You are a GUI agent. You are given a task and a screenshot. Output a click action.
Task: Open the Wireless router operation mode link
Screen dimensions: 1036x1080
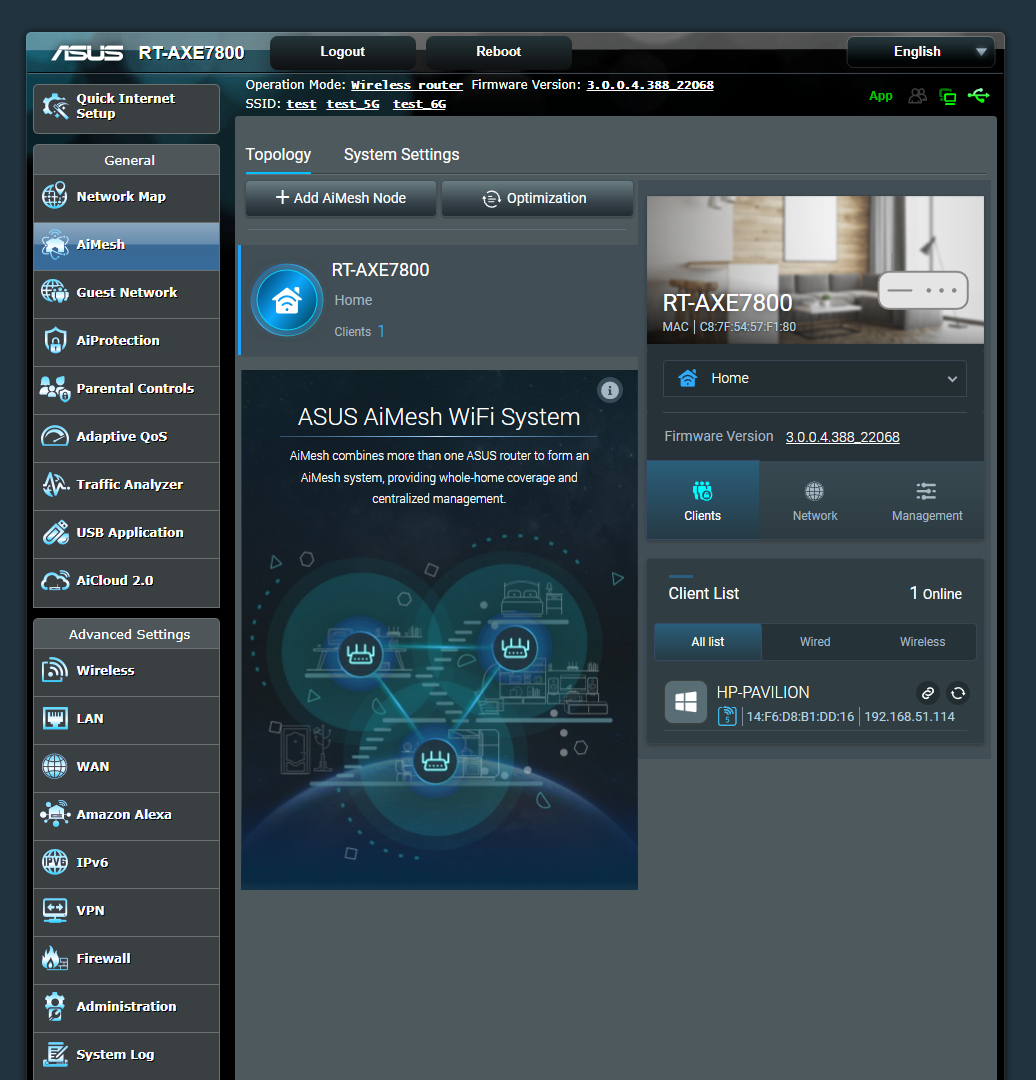point(407,85)
